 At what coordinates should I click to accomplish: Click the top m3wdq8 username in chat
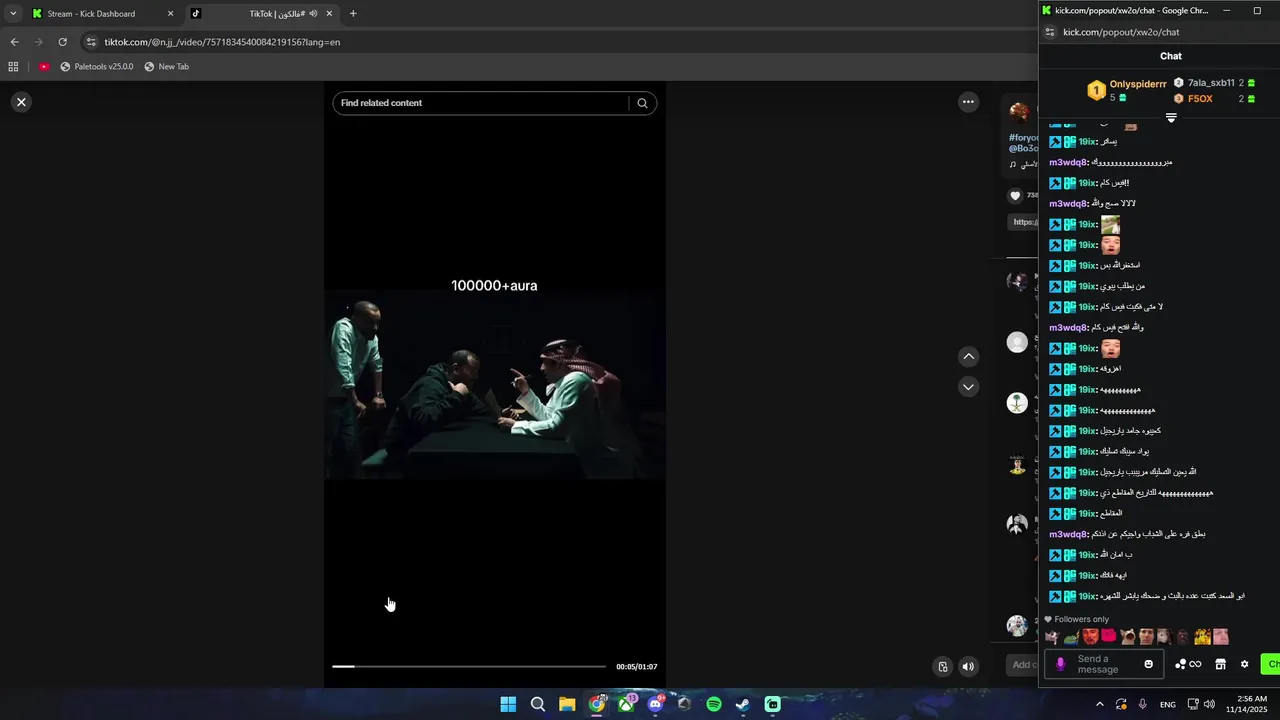coord(1068,162)
